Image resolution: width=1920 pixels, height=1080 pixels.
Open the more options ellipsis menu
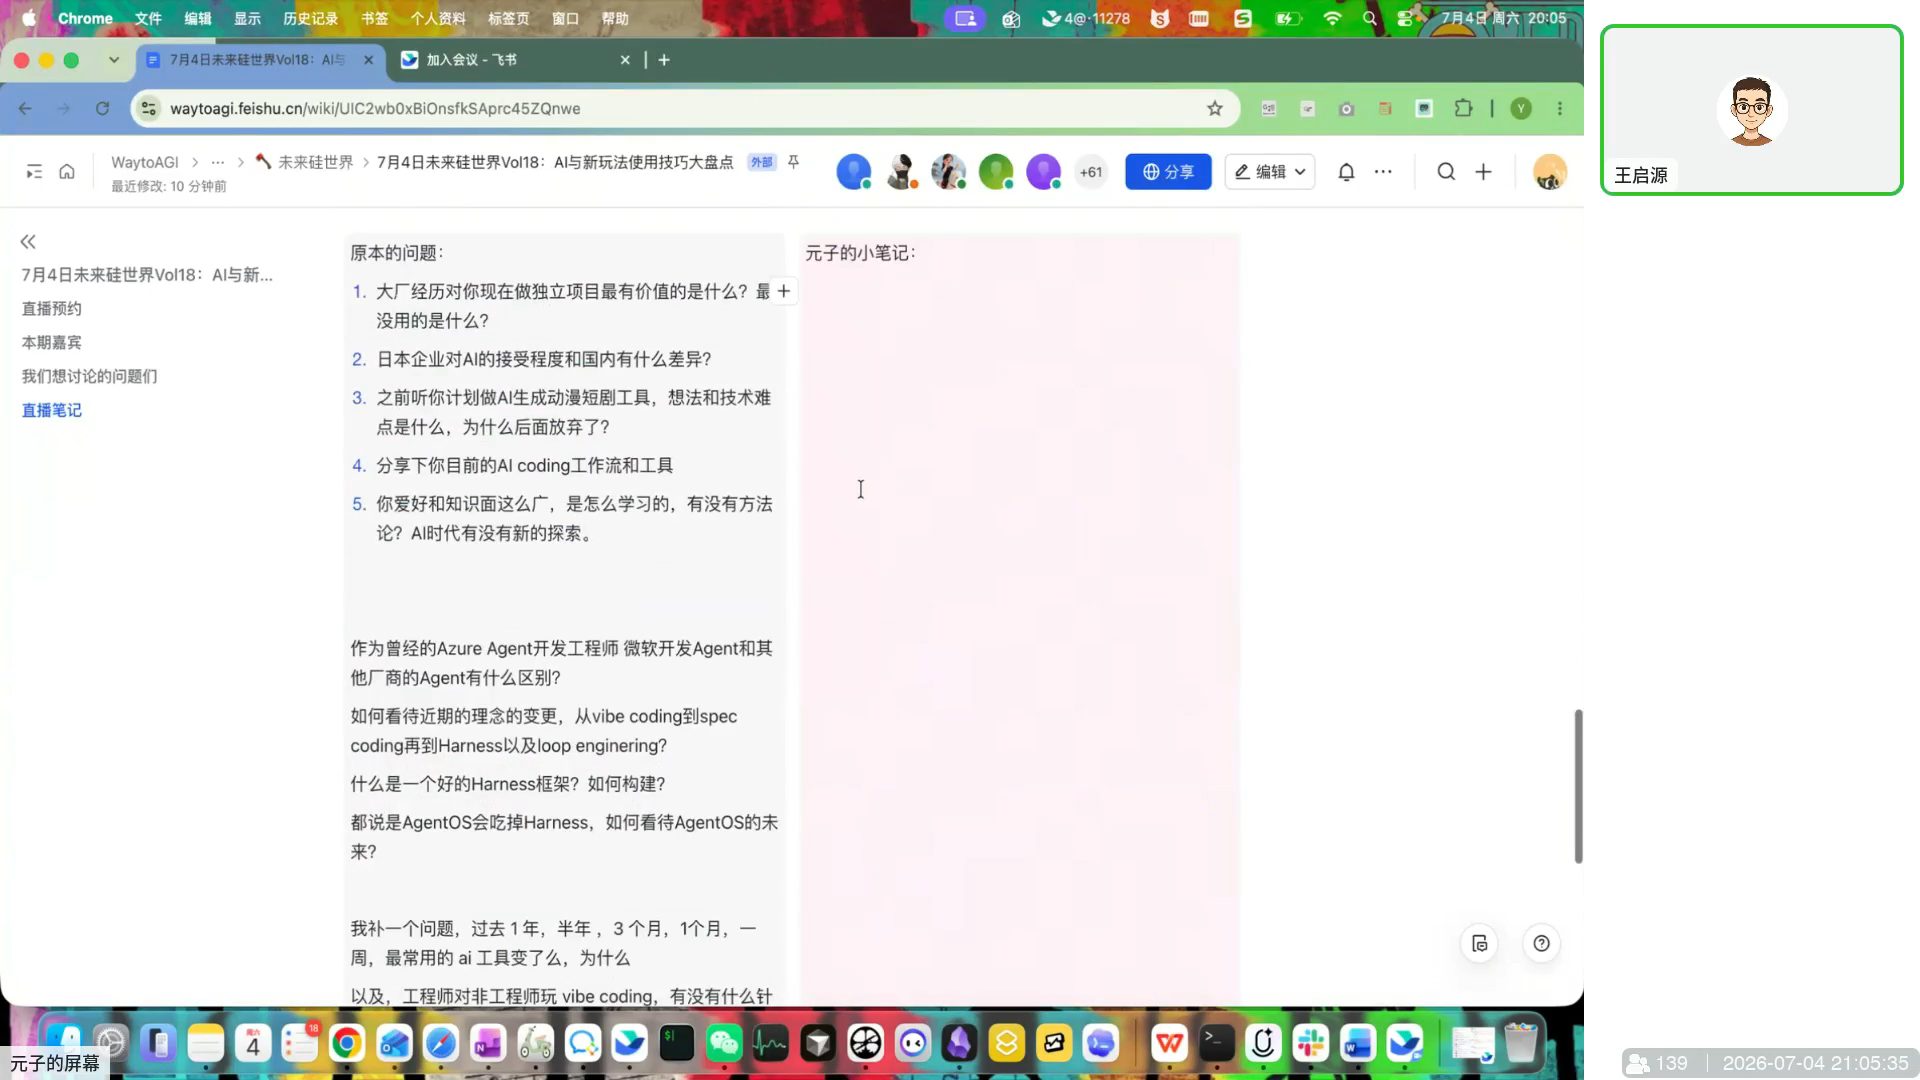1383,172
